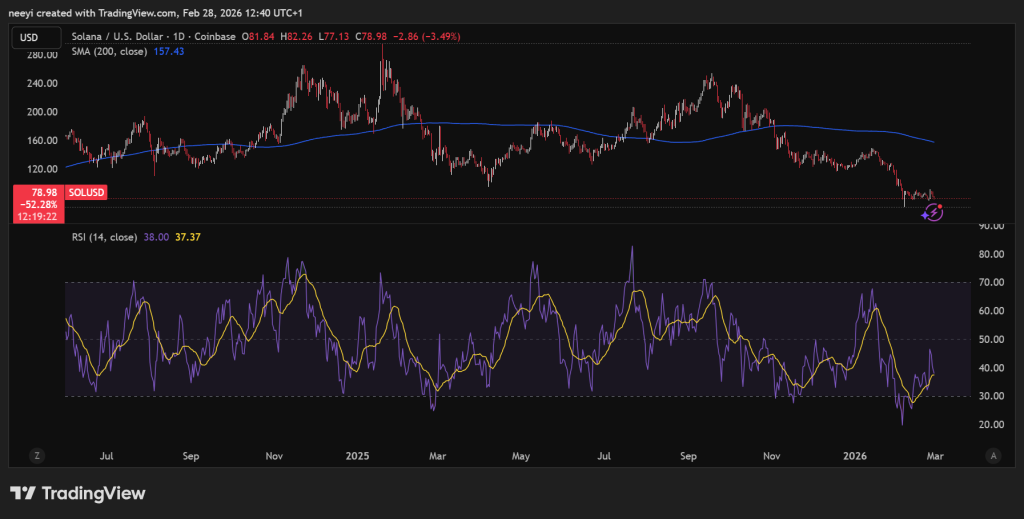Click the Nov label left of 2025
Viewport: 1024px width, 519px height.
pos(274,455)
